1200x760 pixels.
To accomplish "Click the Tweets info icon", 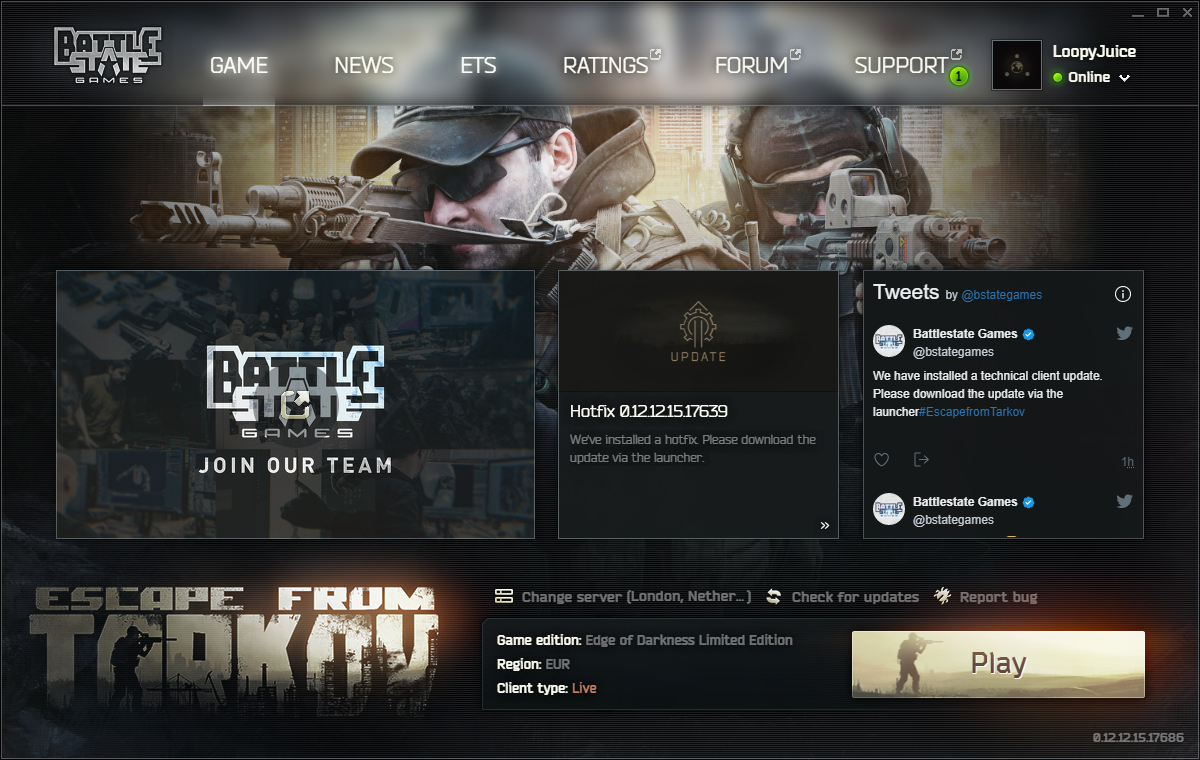I will [x=1123, y=294].
